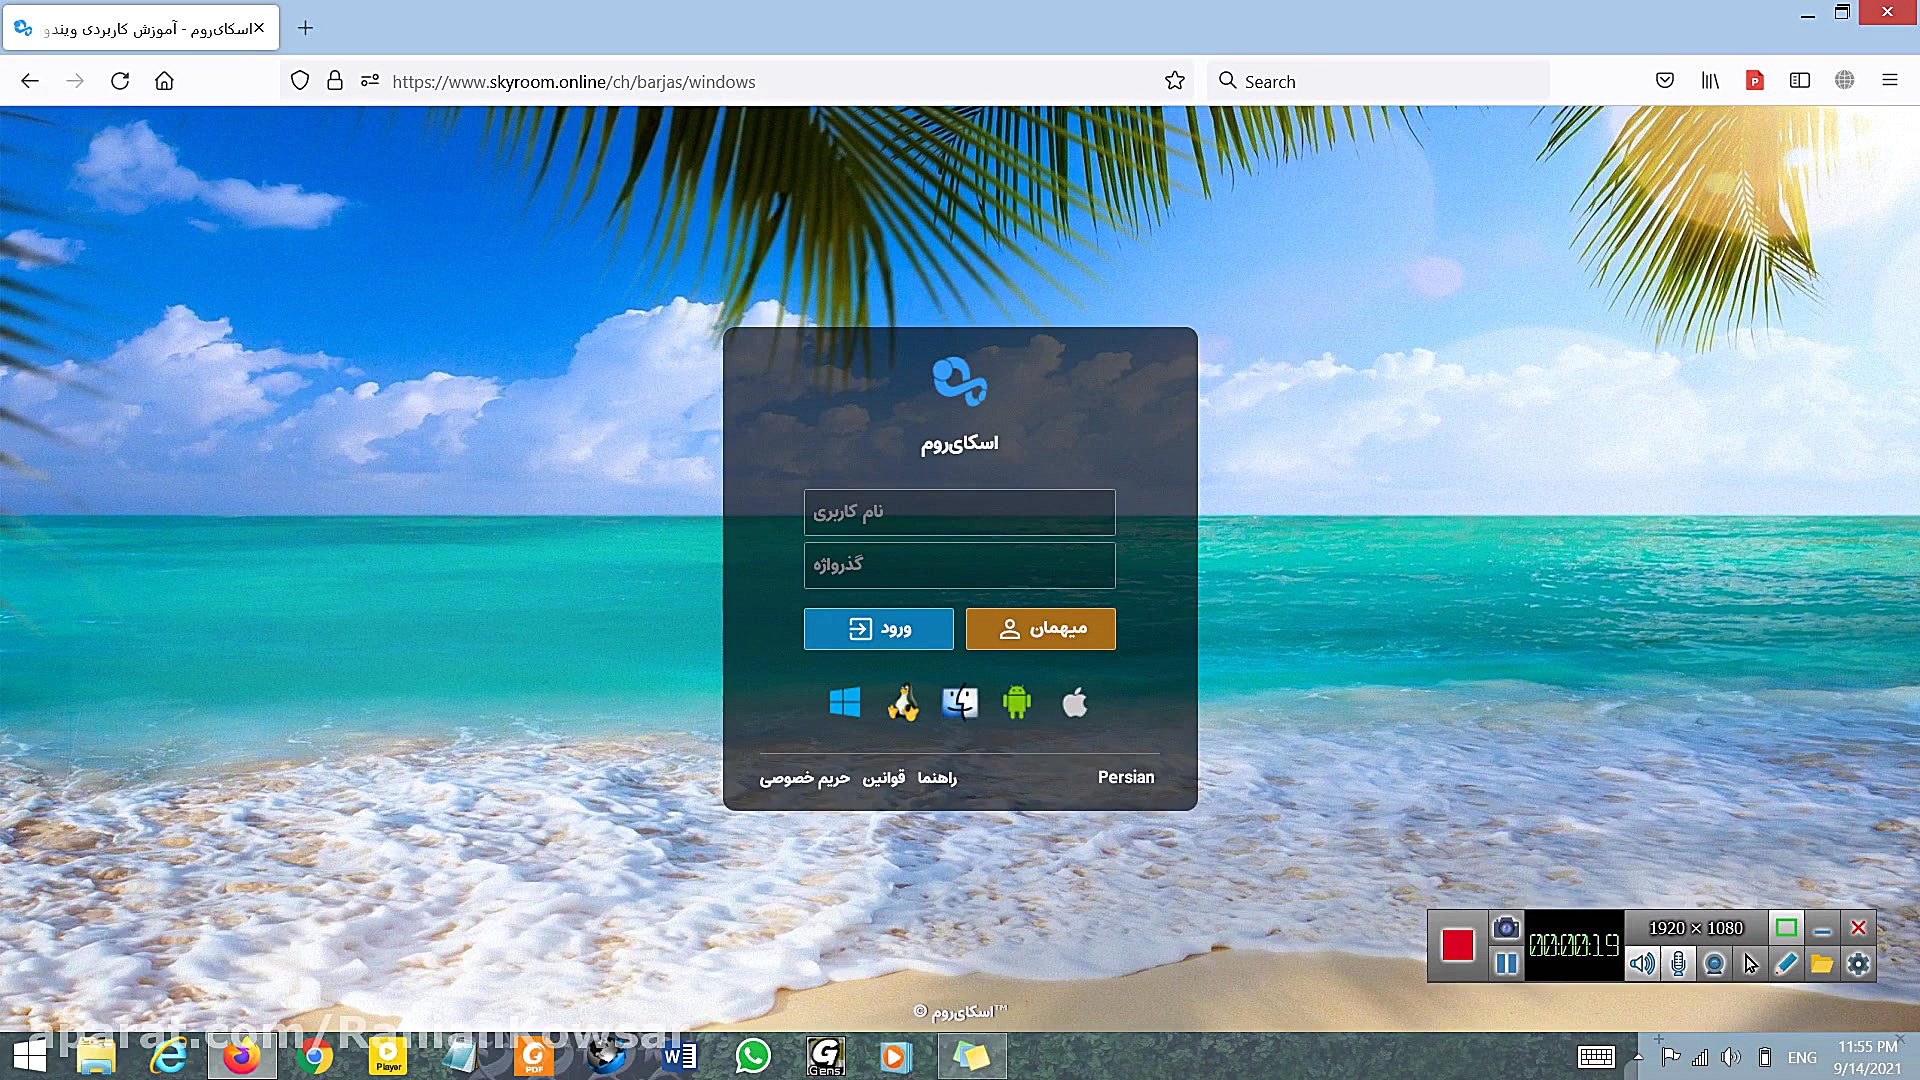Click the macOS Finder download icon
Viewport: 1920px width, 1080px height.
959,703
